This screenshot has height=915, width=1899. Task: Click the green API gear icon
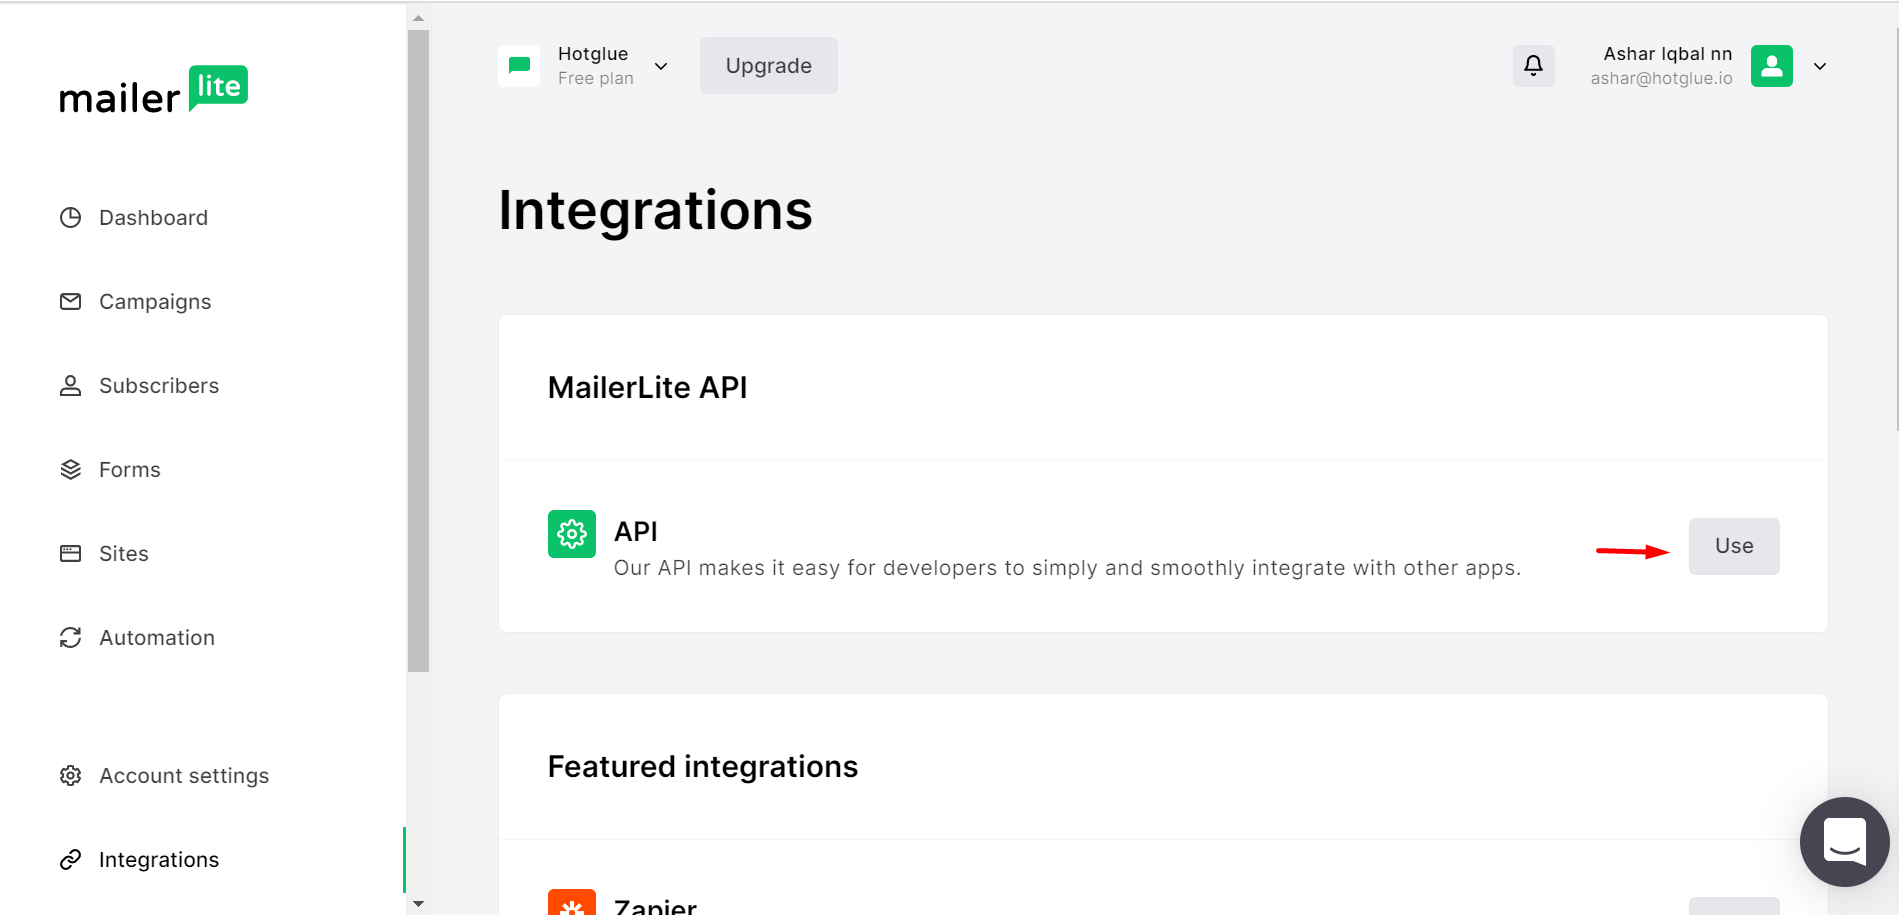[x=572, y=534]
